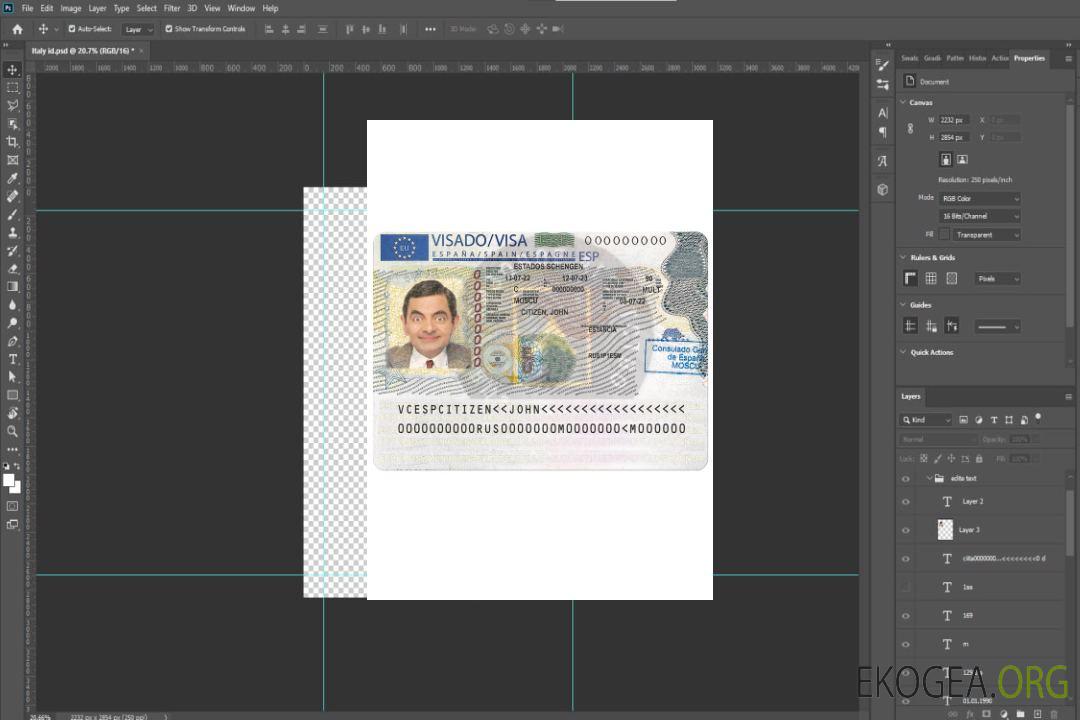Open the RGB Color mode dropdown

(x=979, y=198)
